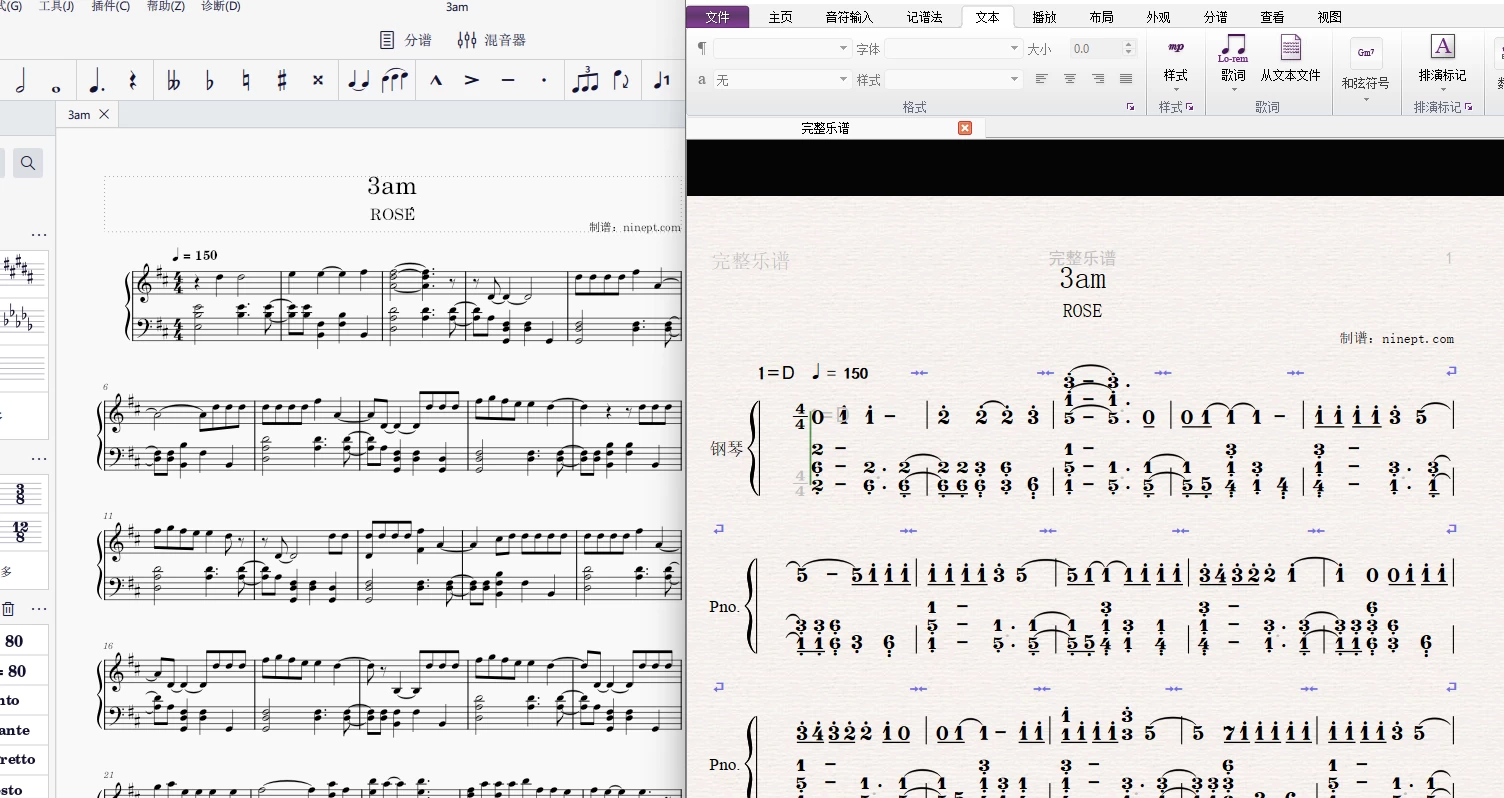
Task: Open the font (字体) combo box
Action: [954, 48]
